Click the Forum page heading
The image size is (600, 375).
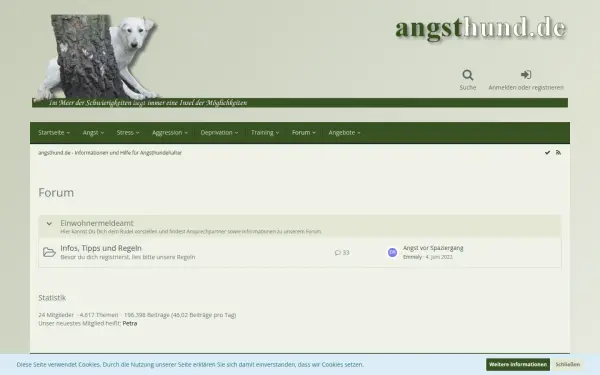pos(56,192)
